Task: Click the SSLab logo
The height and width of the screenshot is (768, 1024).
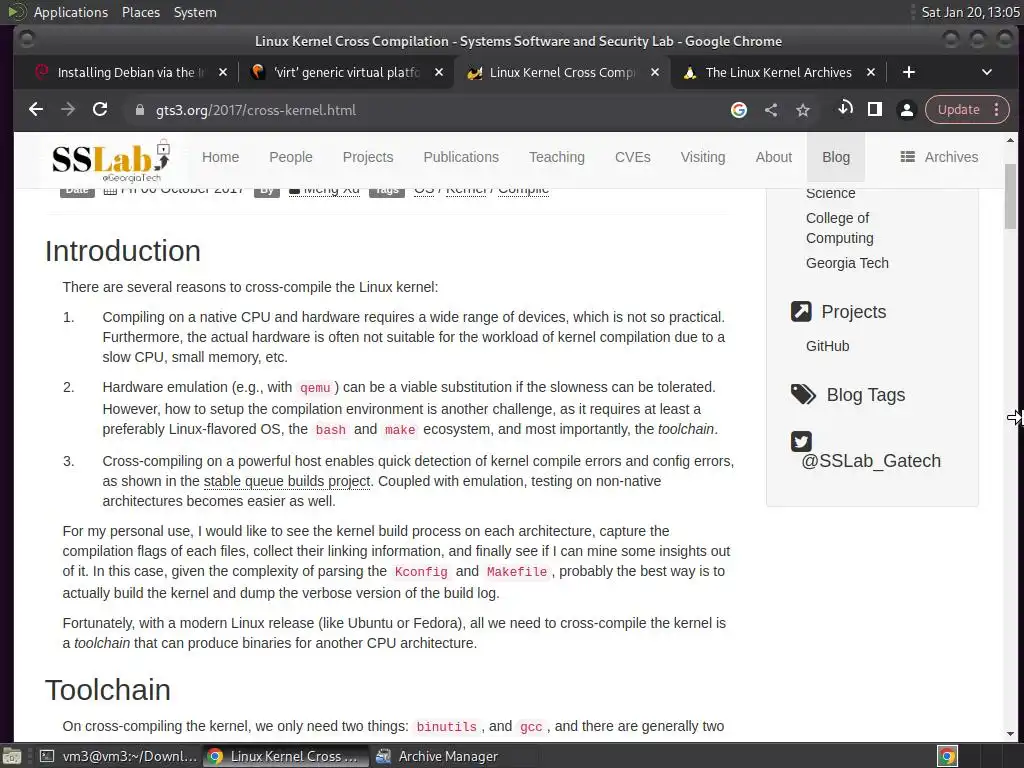Action: [111, 159]
